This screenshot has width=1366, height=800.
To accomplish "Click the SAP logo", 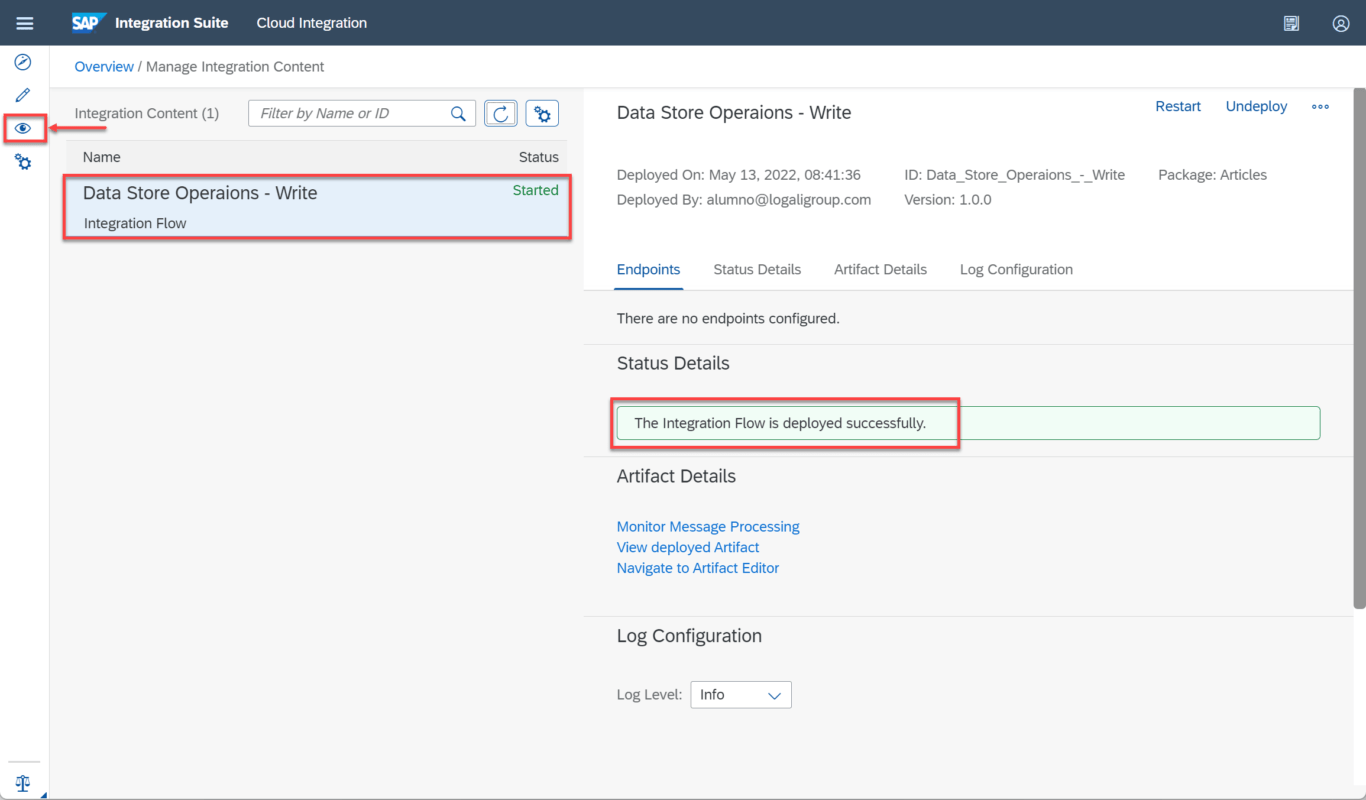I will tap(89, 22).
